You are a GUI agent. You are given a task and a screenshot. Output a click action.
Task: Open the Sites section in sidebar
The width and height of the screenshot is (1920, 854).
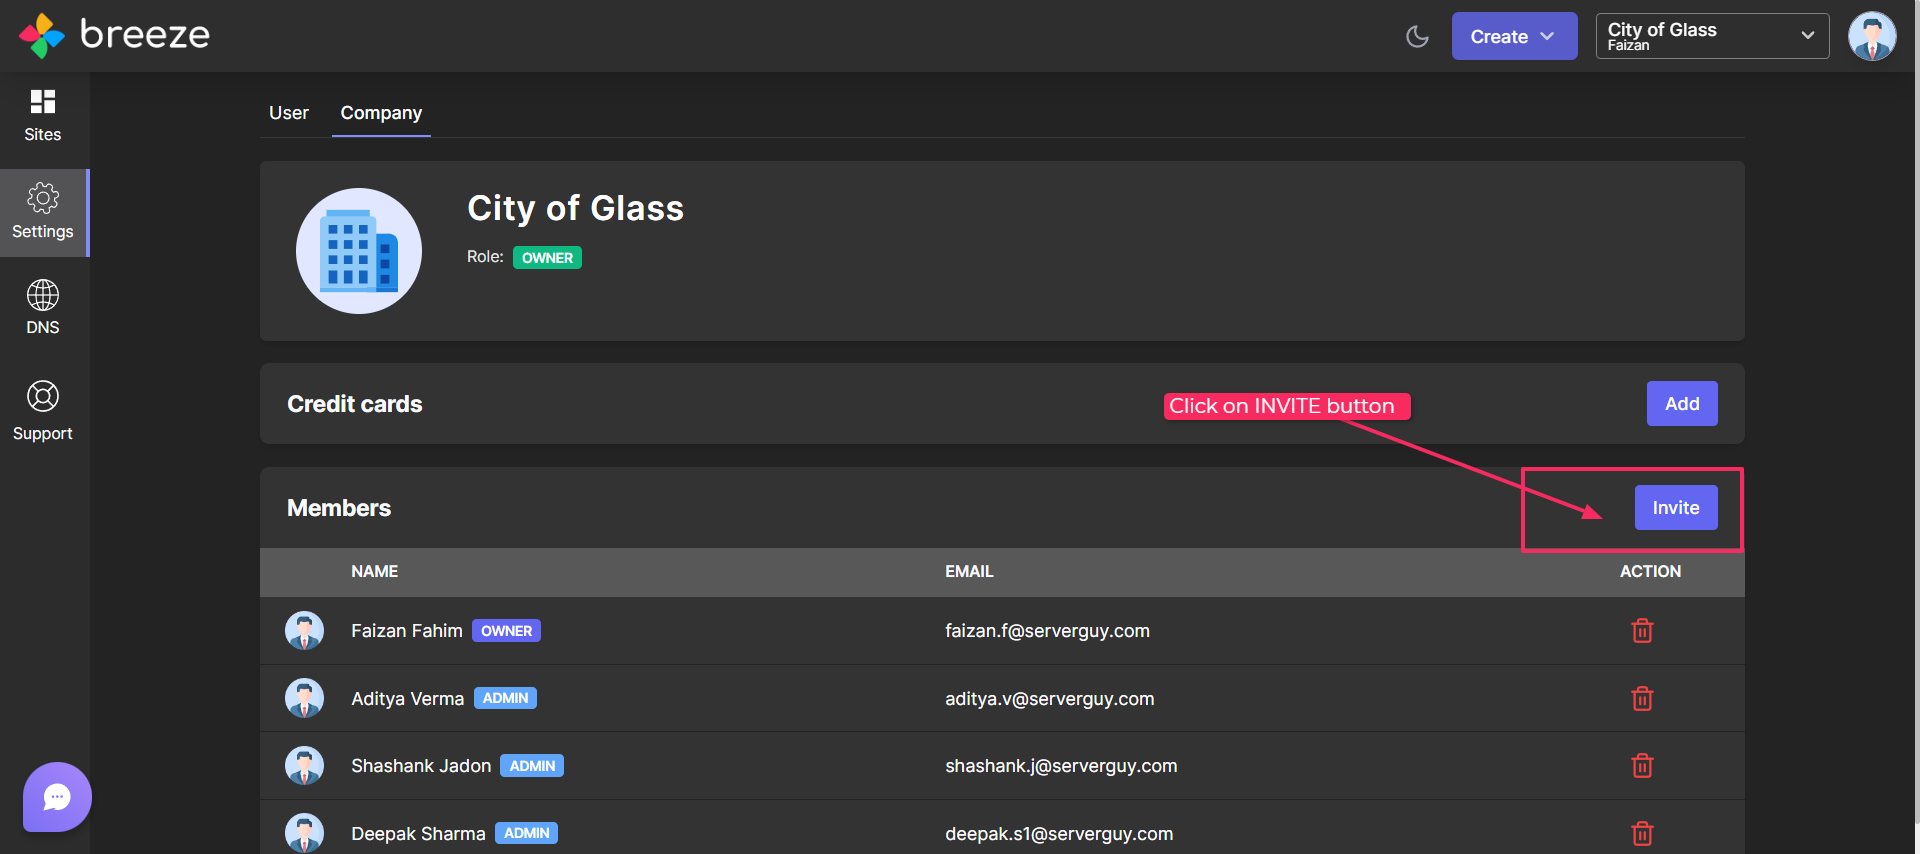[x=43, y=116]
